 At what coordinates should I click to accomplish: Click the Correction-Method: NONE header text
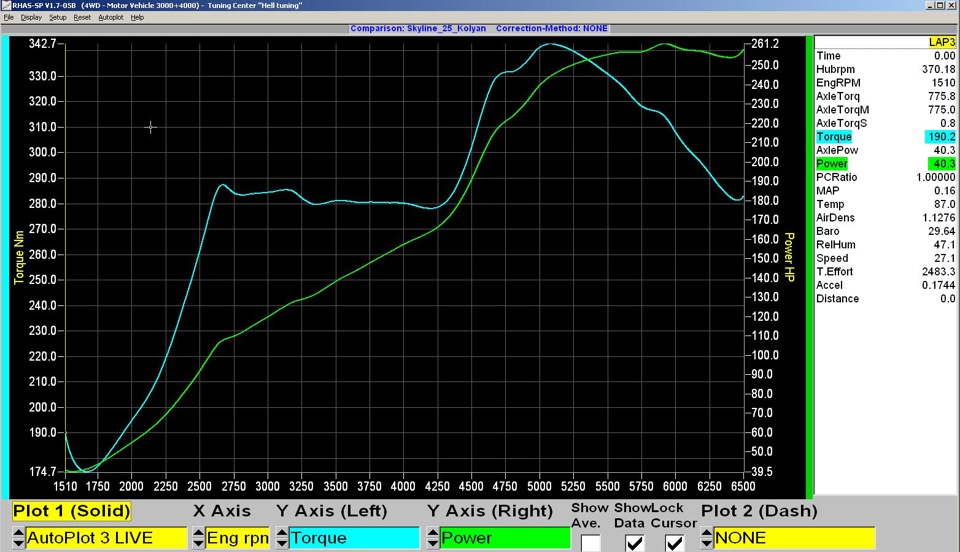552,28
